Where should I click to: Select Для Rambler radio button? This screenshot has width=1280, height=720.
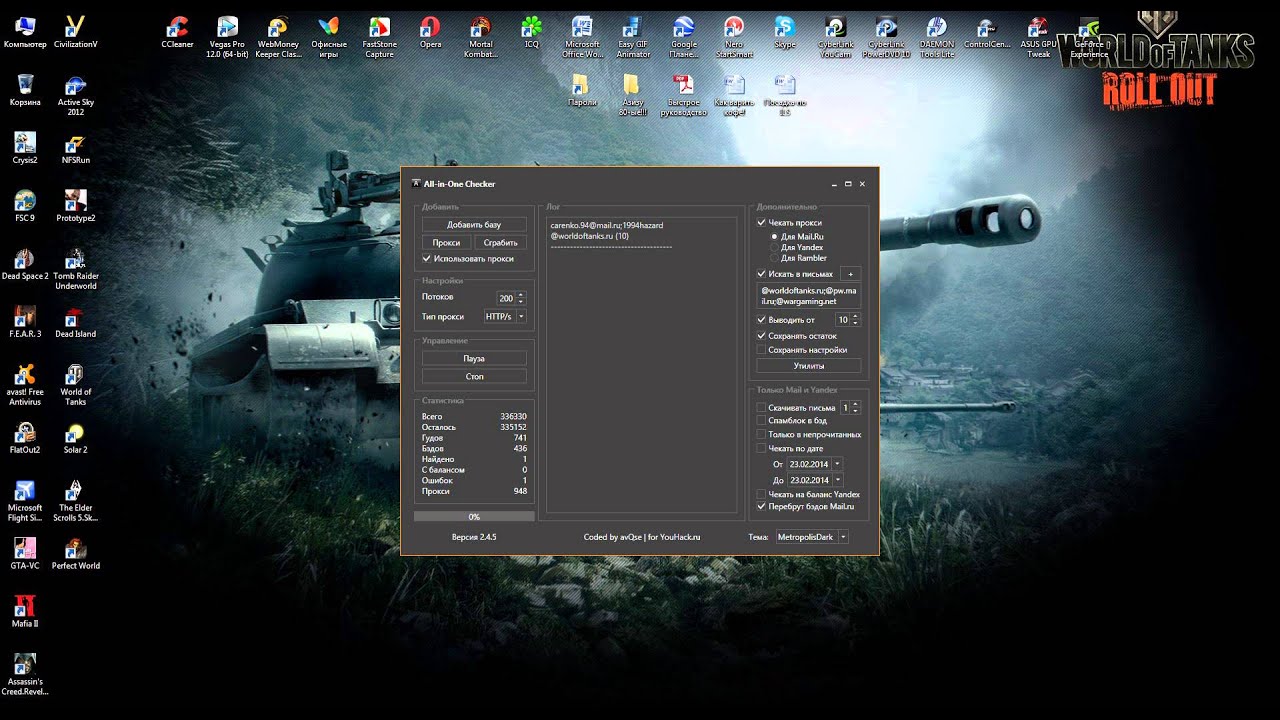pyautogui.click(x=774, y=258)
